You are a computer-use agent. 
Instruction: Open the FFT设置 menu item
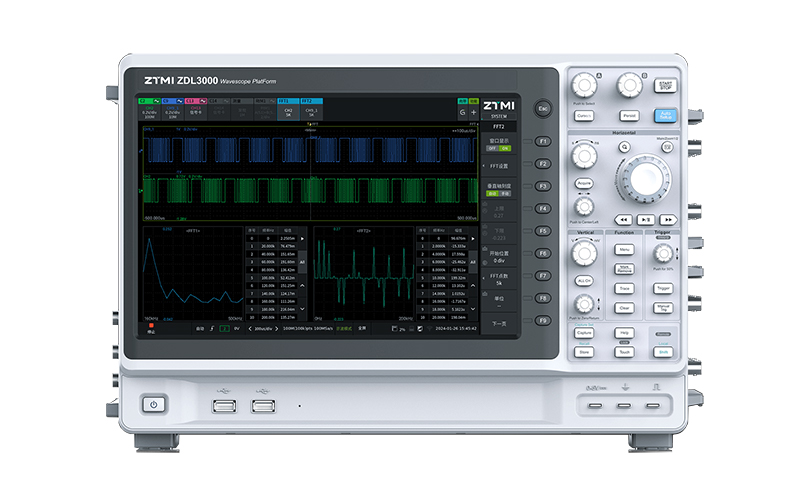pos(498,166)
